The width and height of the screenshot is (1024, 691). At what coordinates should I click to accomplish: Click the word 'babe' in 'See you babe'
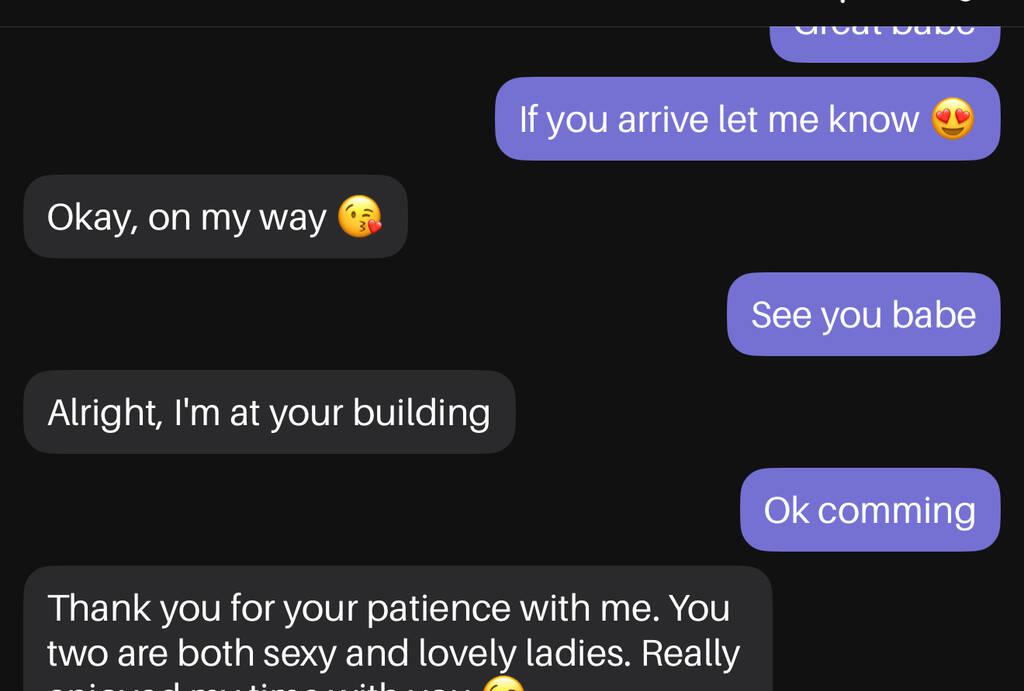point(933,314)
